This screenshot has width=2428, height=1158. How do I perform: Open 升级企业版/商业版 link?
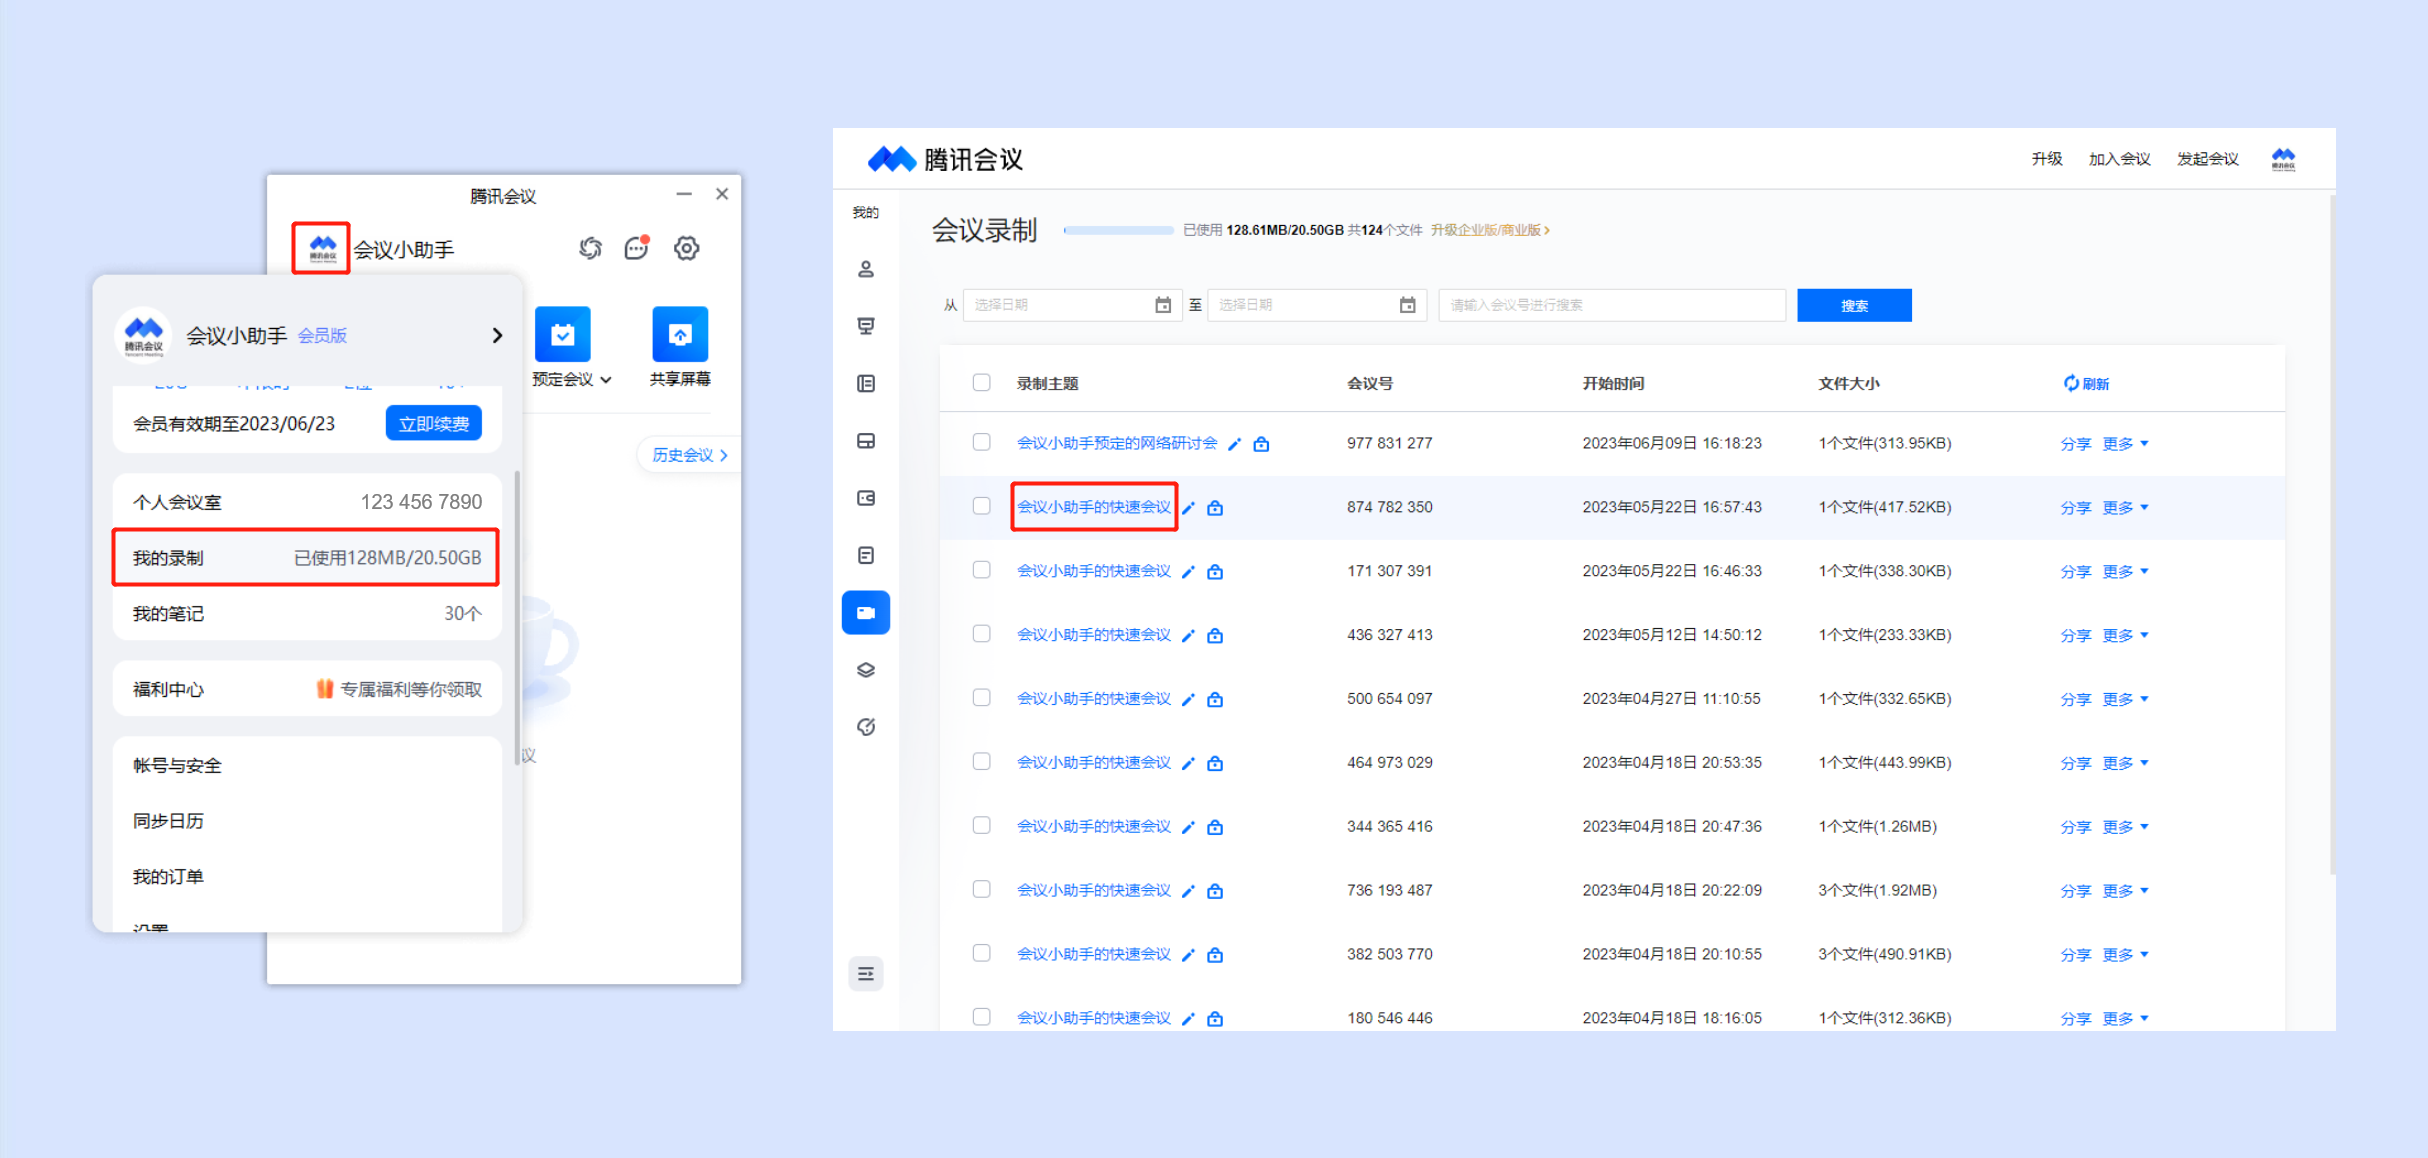point(1490,230)
